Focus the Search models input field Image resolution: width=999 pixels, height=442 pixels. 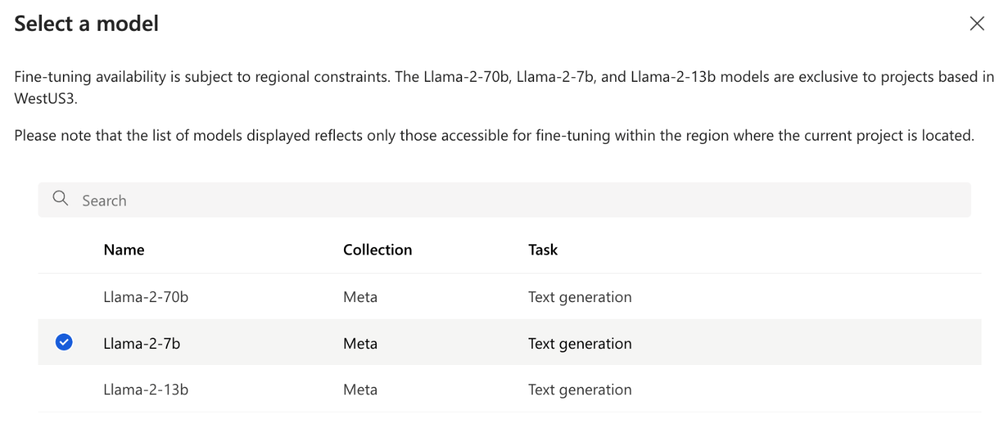point(500,200)
